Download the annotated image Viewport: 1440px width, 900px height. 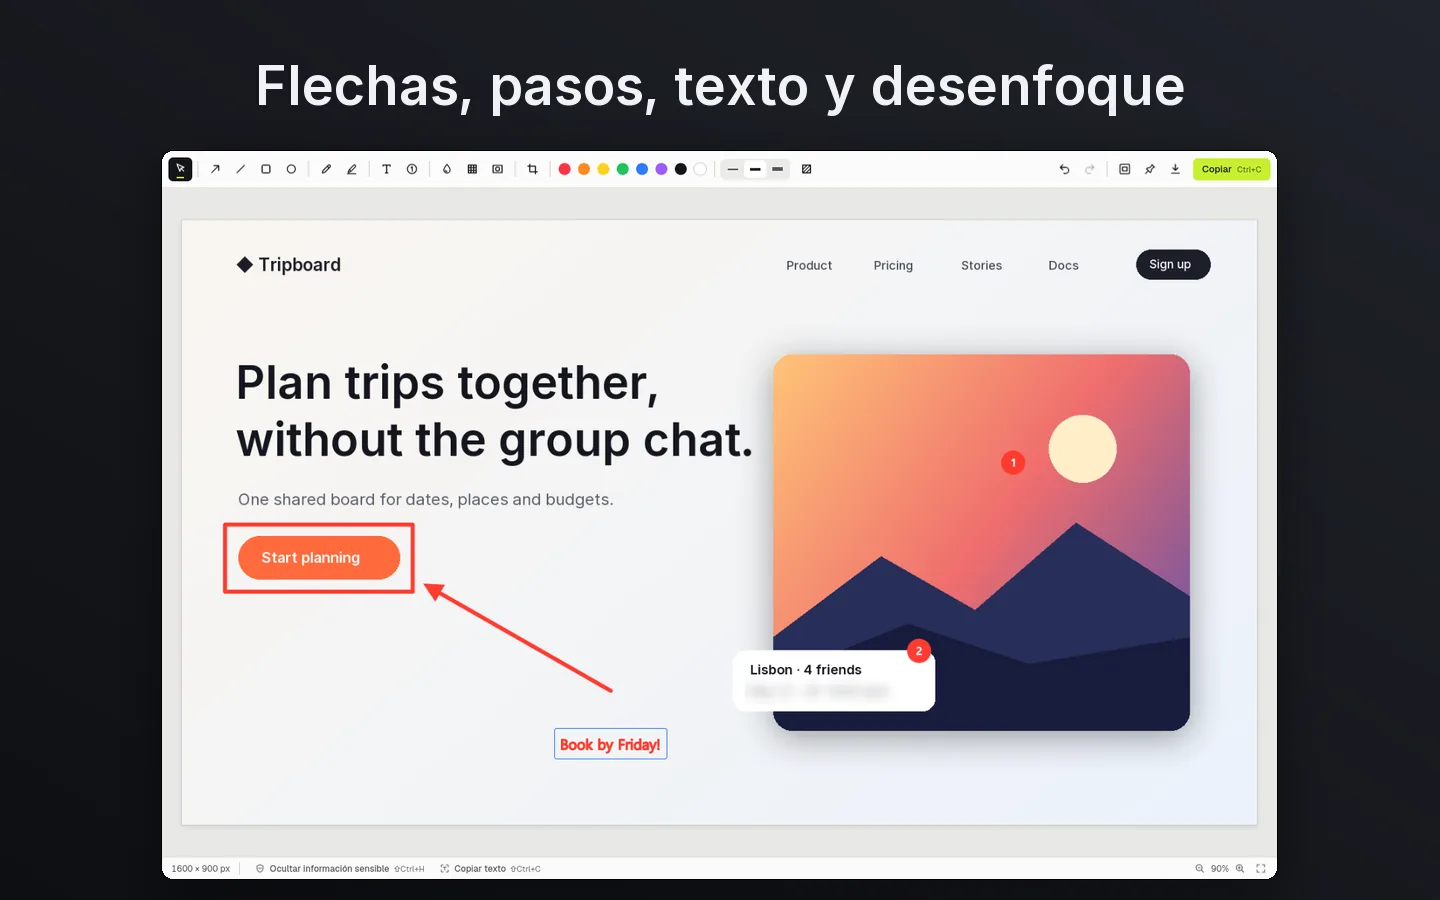coord(1175,169)
